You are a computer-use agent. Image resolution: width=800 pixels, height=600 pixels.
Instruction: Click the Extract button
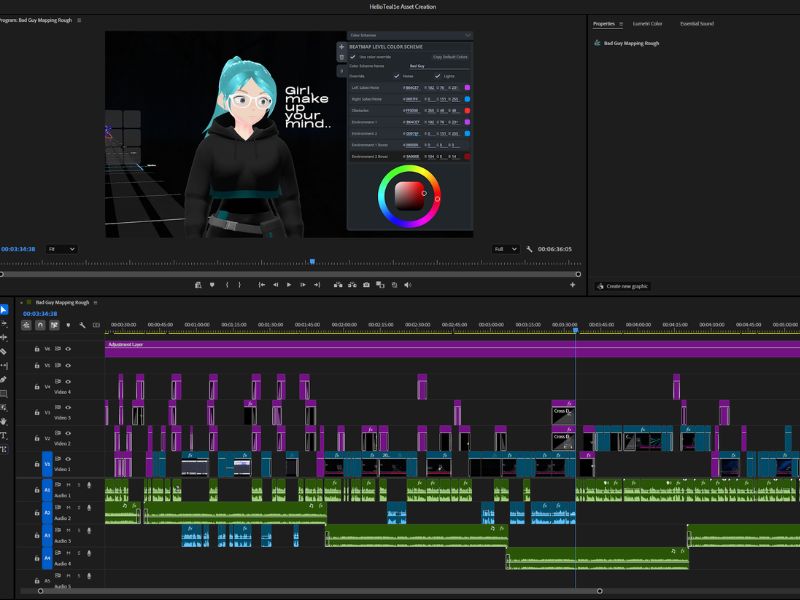coord(352,285)
